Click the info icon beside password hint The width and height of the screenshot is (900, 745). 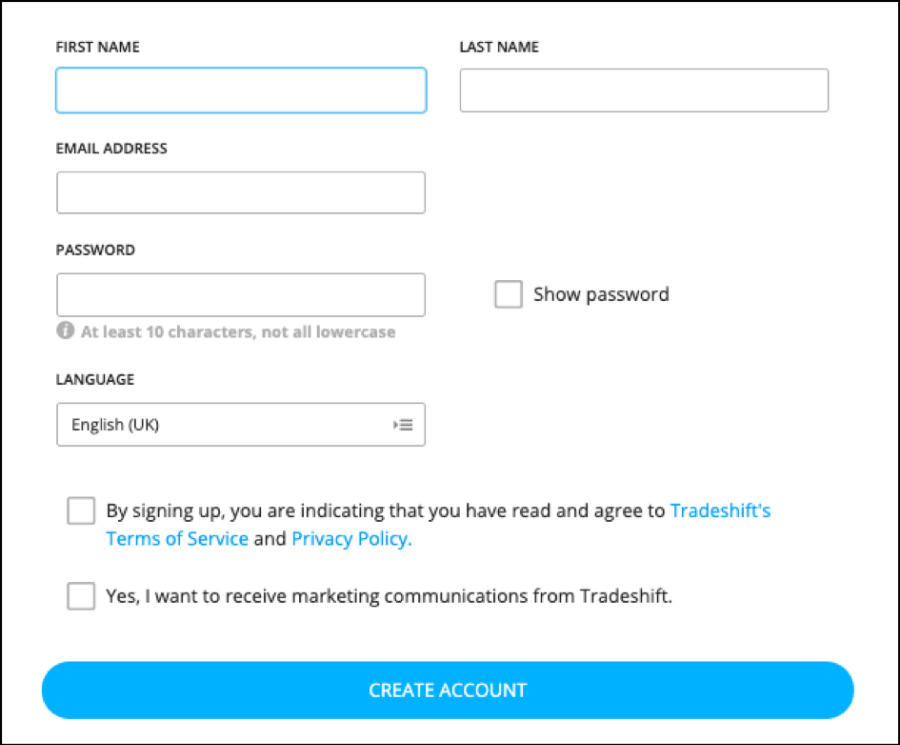(65, 331)
